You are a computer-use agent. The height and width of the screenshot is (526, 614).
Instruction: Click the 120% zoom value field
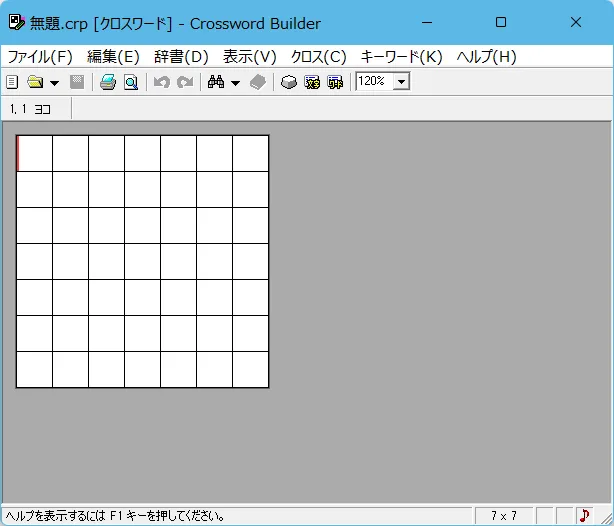click(374, 81)
